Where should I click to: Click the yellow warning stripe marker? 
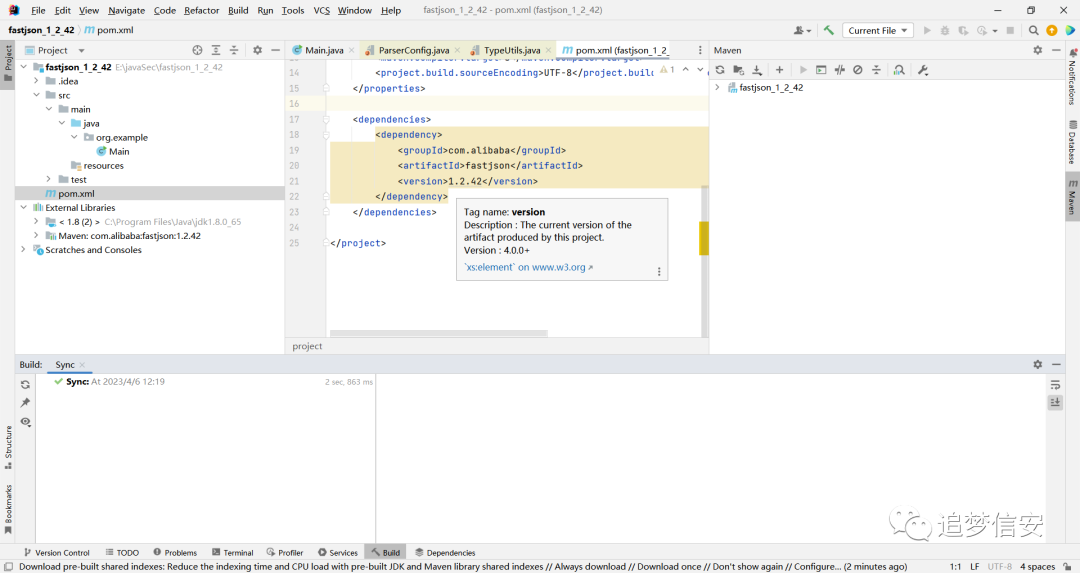pyautogui.click(x=703, y=238)
